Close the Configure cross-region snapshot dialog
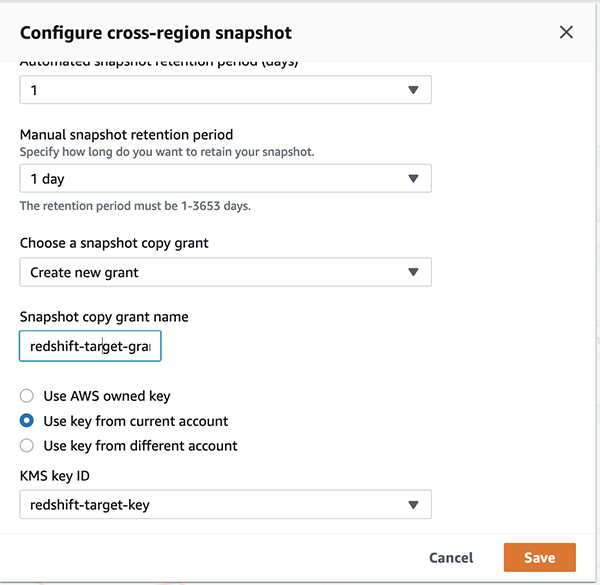This screenshot has height=585, width=600. pos(566,32)
